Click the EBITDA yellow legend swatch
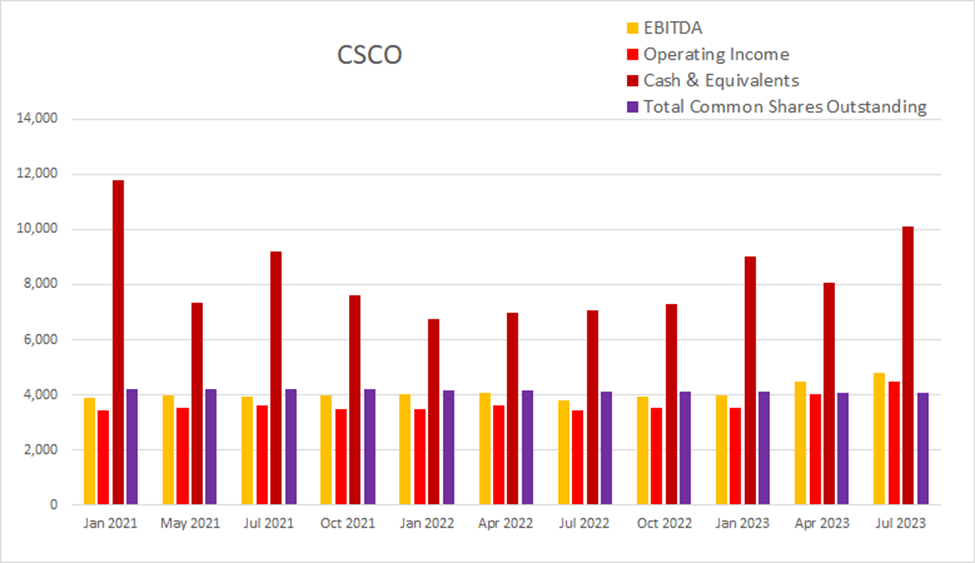This screenshot has width=975, height=563. point(632,29)
